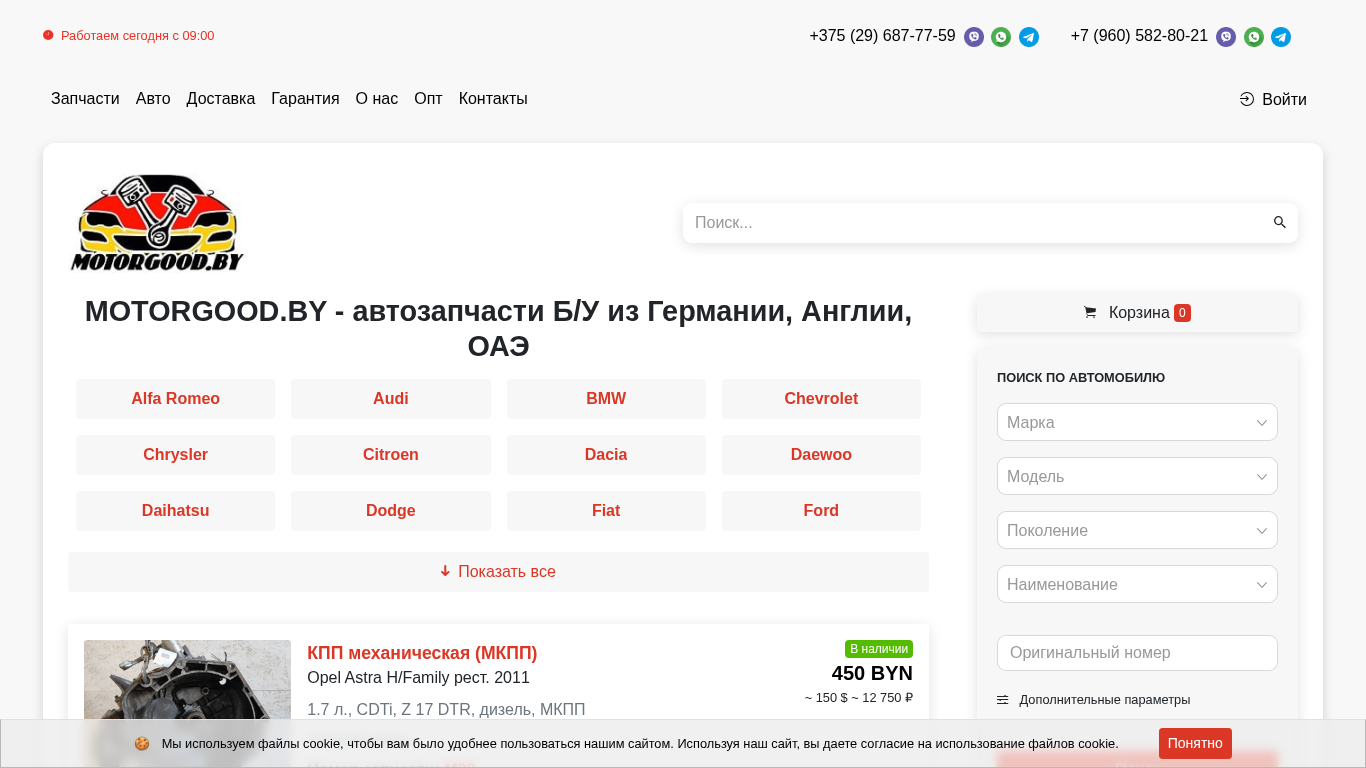Click the 1.7 л., CDTi engine description
The width and height of the screenshot is (1366, 768).
pos(446,709)
